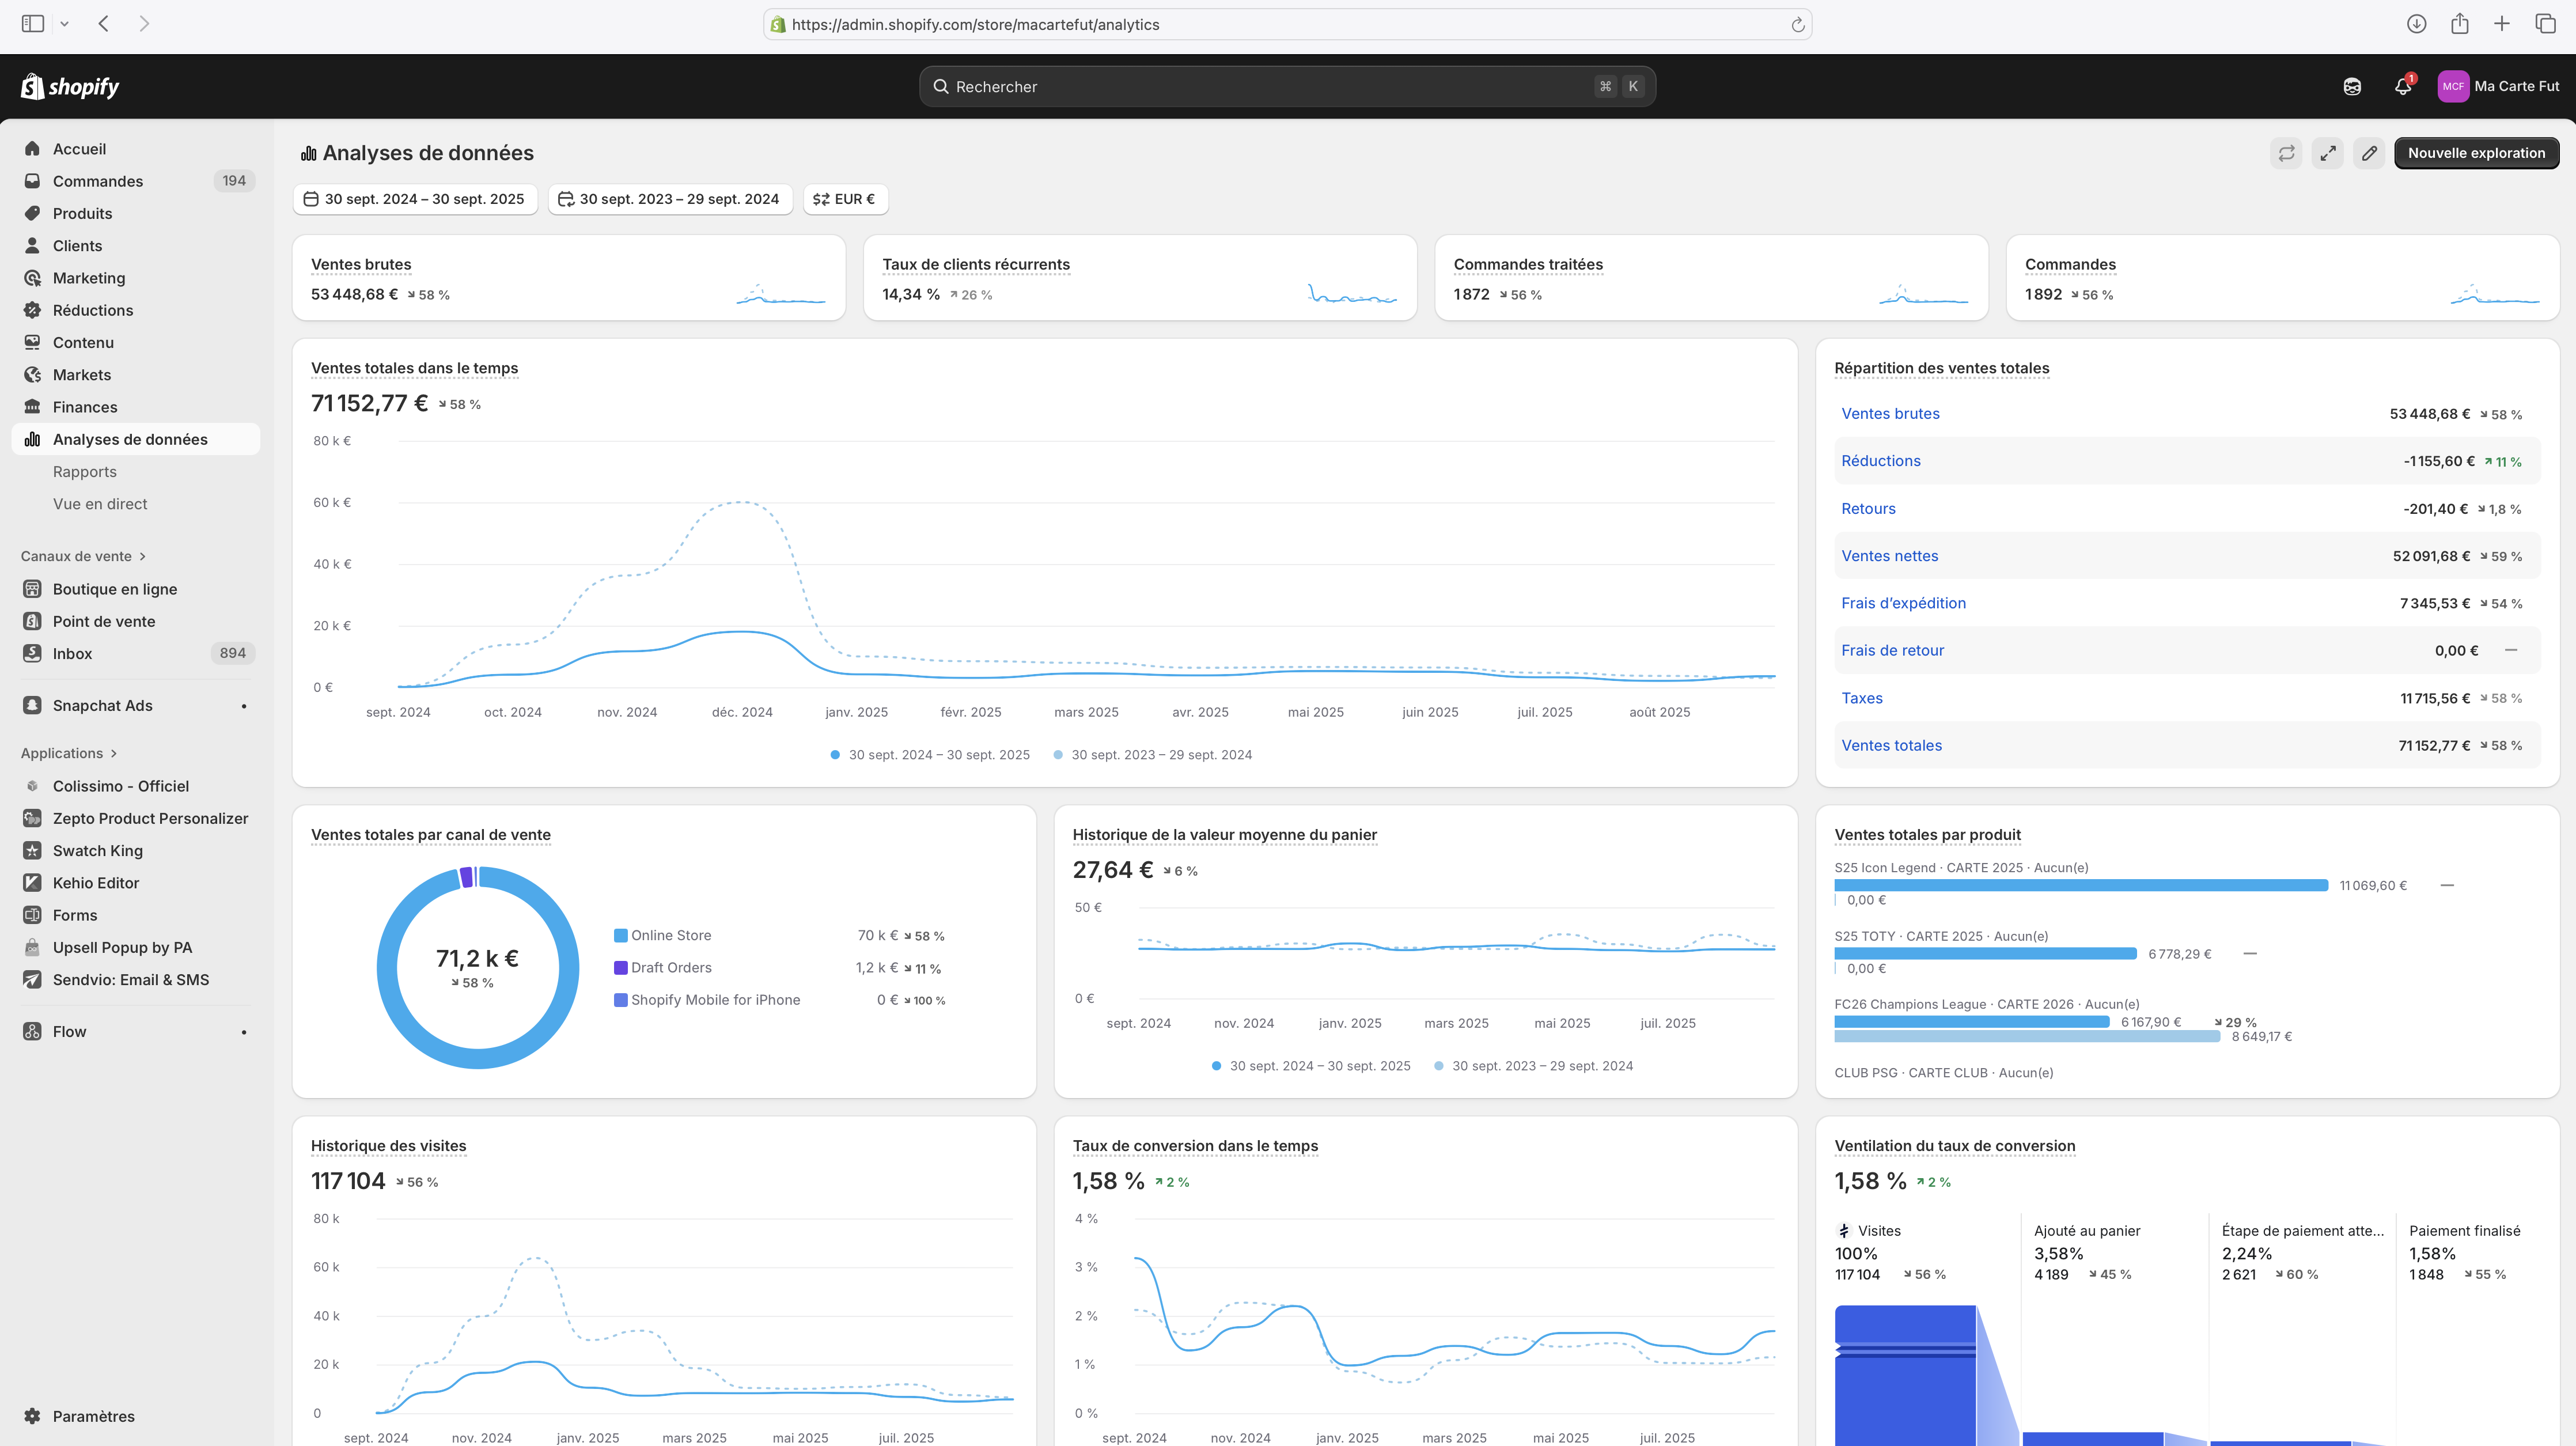The height and width of the screenshot is (1446, 2576).
Task: Open browser downloads icon
Action: [2416, 24]
